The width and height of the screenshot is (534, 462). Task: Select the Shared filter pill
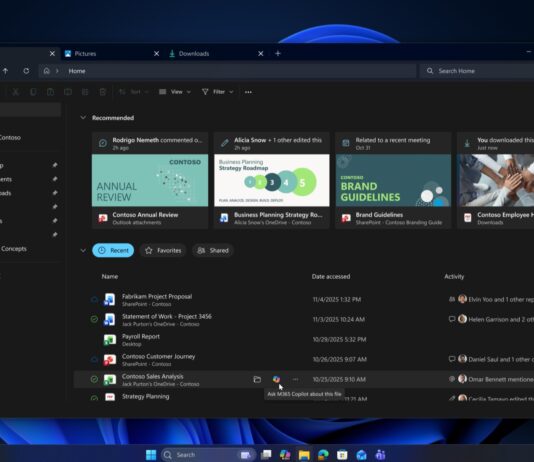[x=213, y=251]
